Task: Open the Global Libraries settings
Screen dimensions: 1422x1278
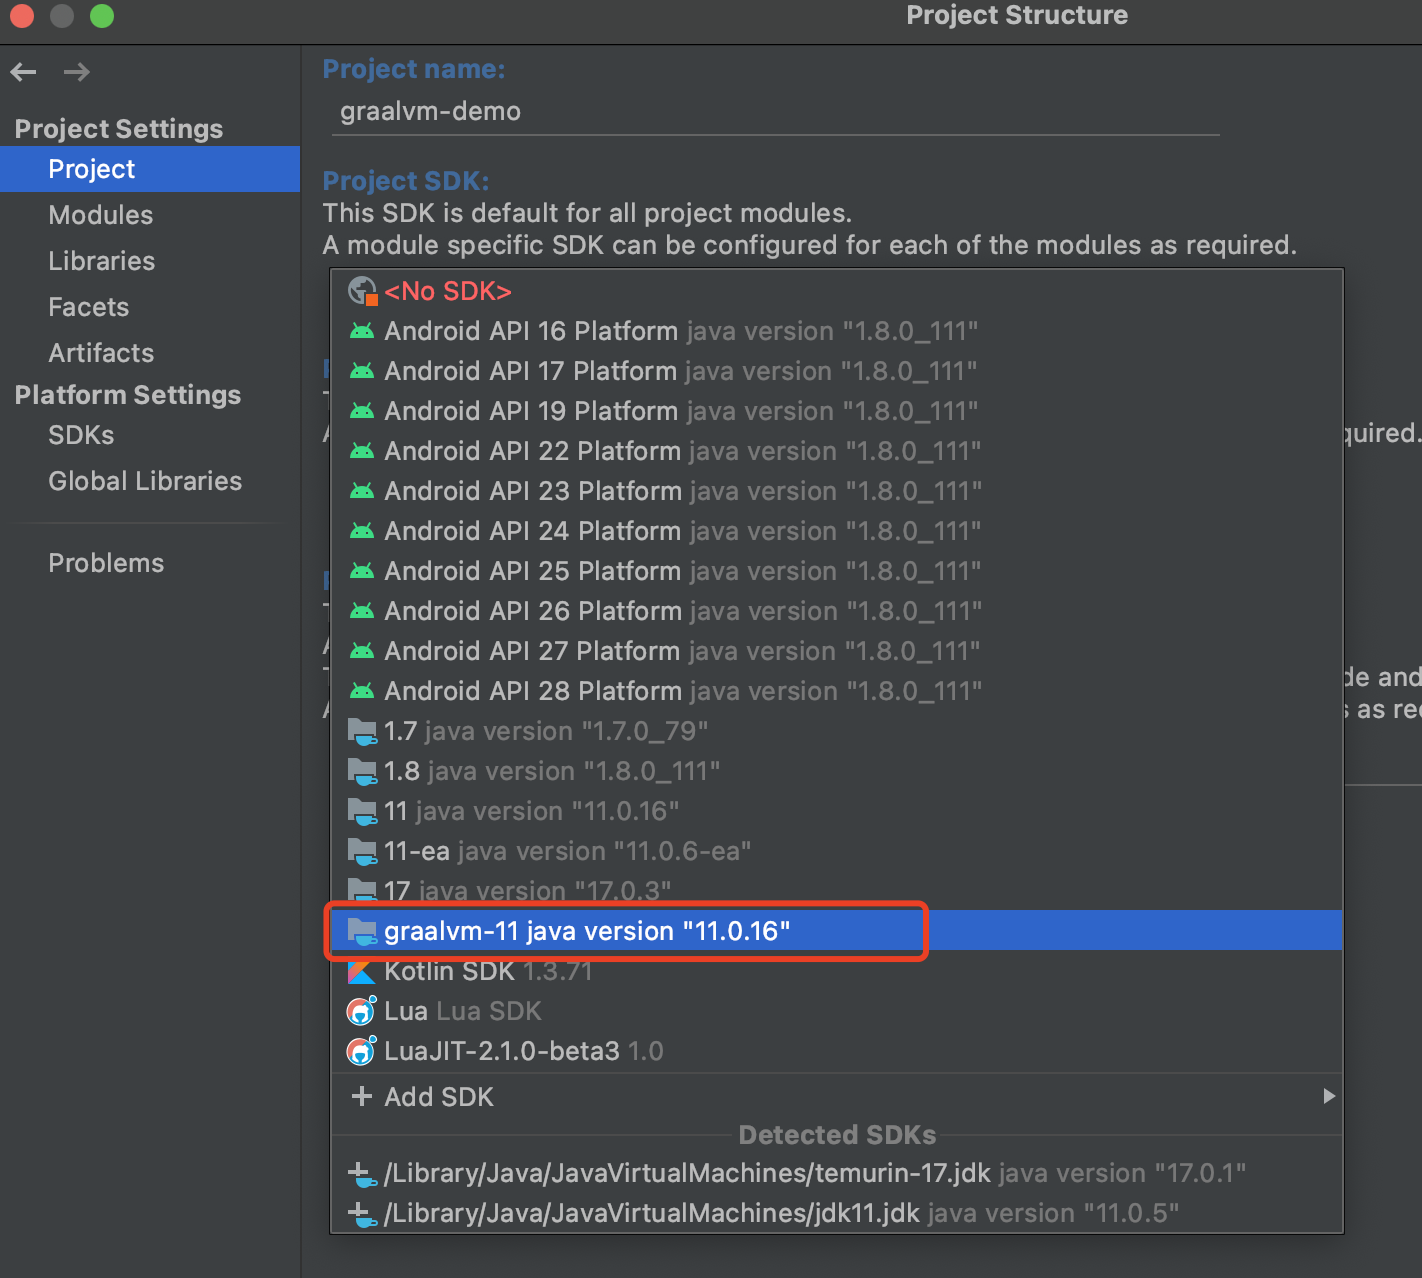Action: [150, 481]
